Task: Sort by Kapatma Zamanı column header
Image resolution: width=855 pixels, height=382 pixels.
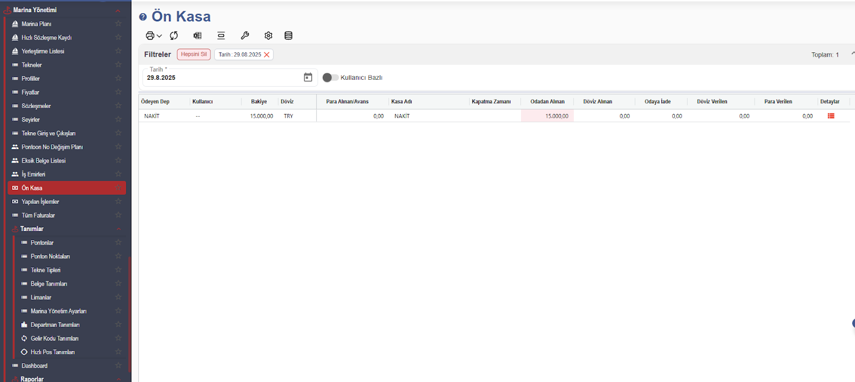Action: [491, 101]
